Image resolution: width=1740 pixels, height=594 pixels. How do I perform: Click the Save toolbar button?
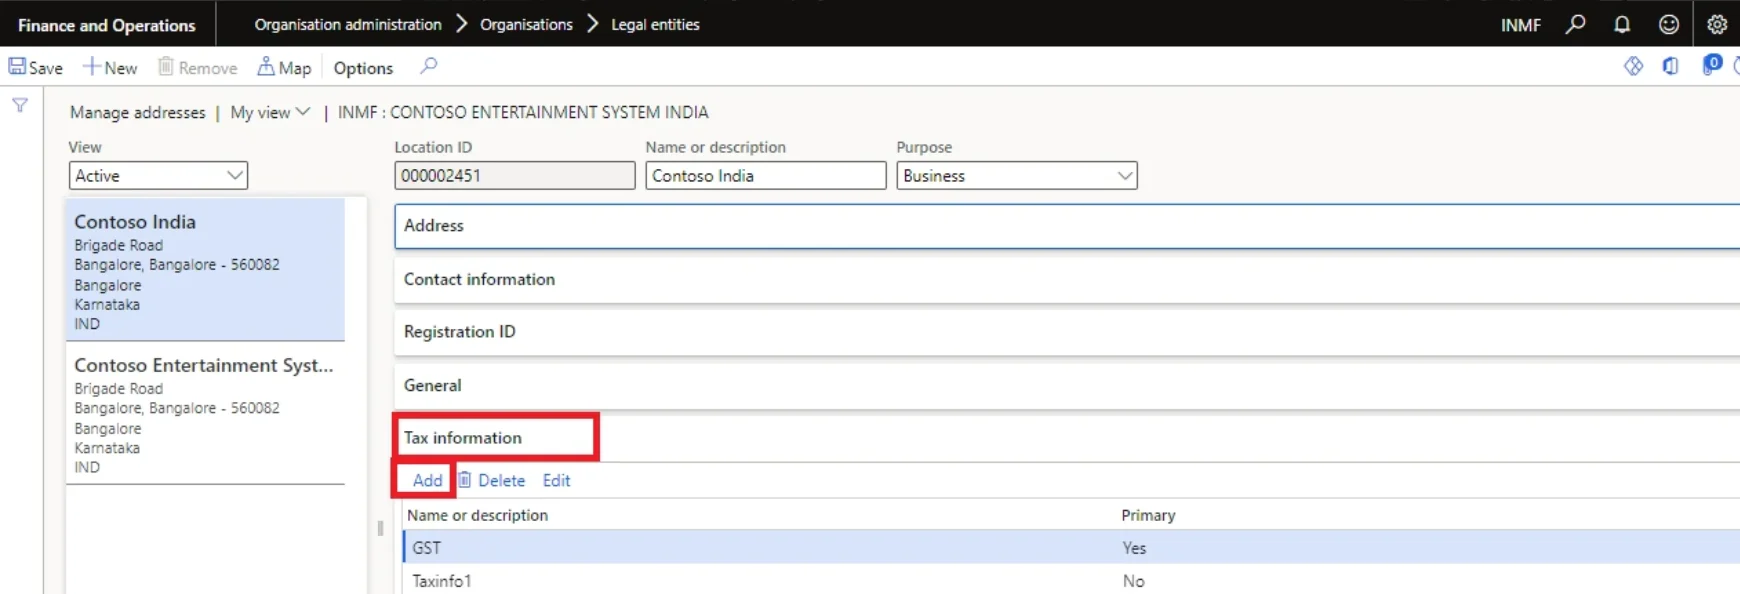[x=36, y=67]
